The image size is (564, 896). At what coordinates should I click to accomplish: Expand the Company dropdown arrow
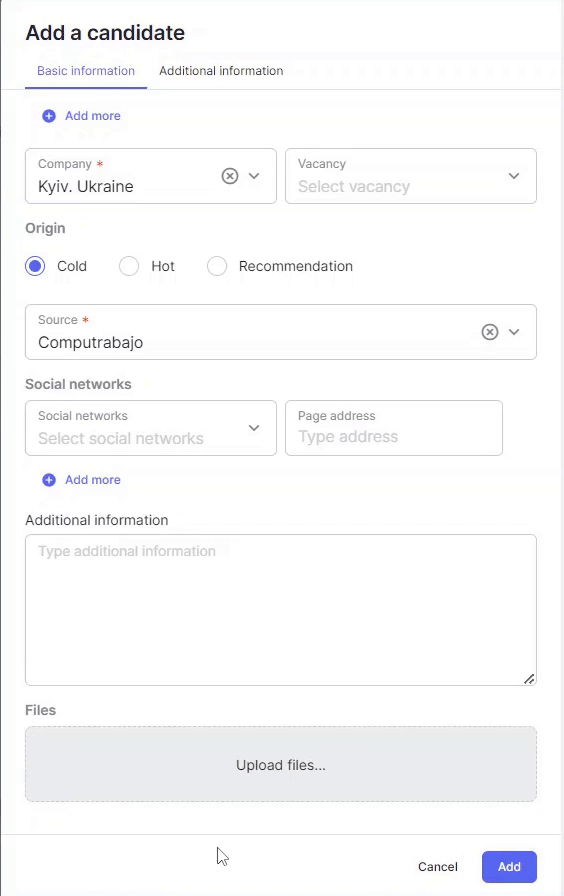(x=254, y=176)
